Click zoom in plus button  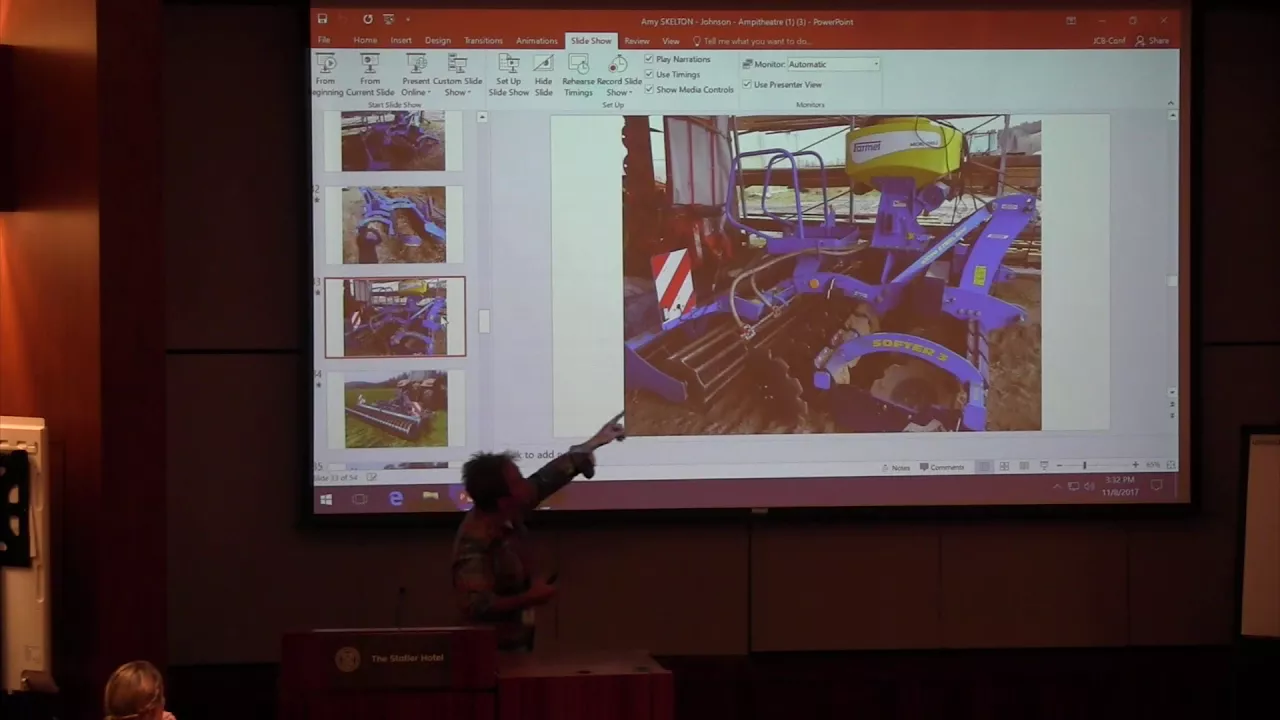pos(1135,465)
